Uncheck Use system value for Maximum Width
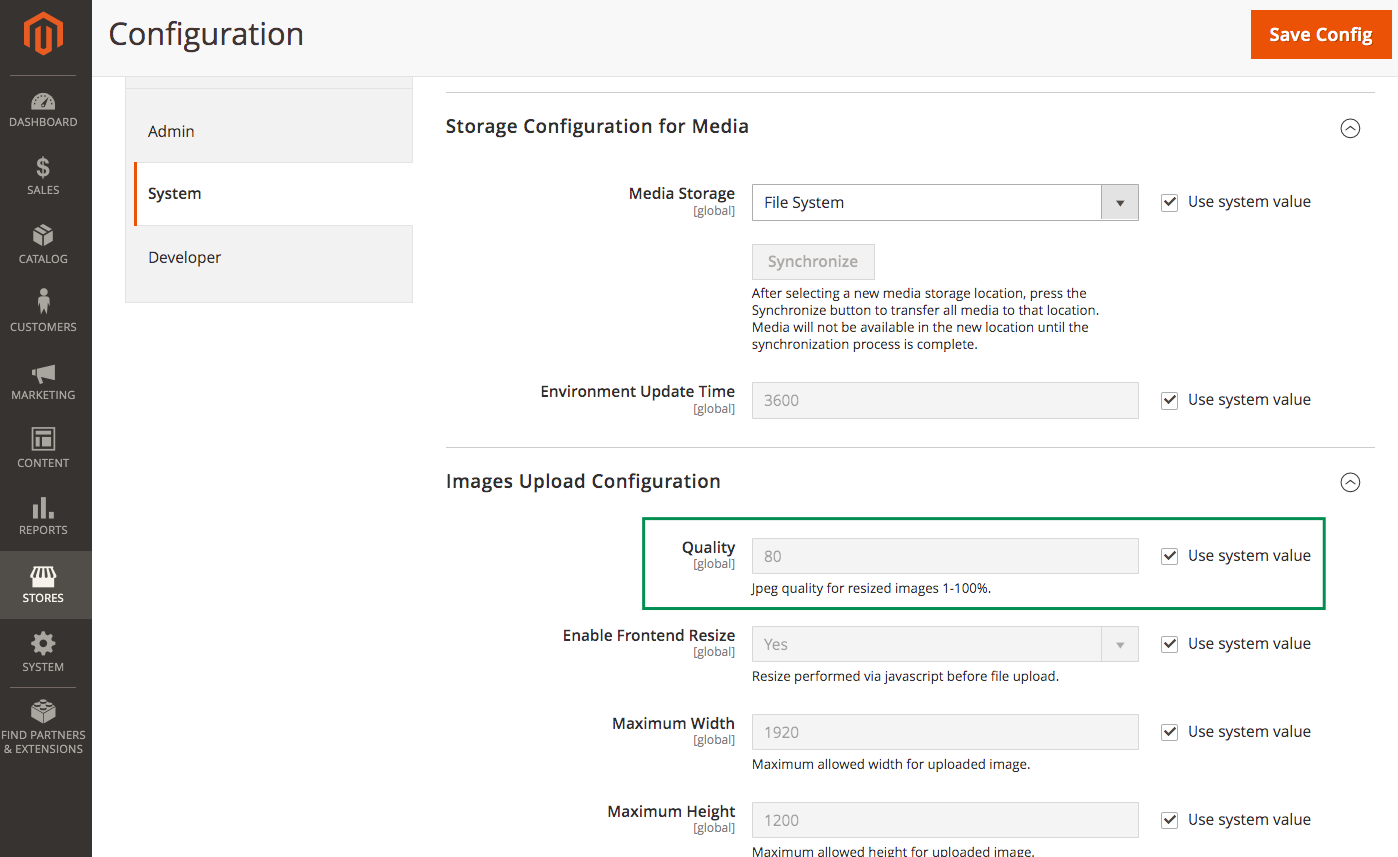Screen dimensions: 1398x857 click(1169, 731)
